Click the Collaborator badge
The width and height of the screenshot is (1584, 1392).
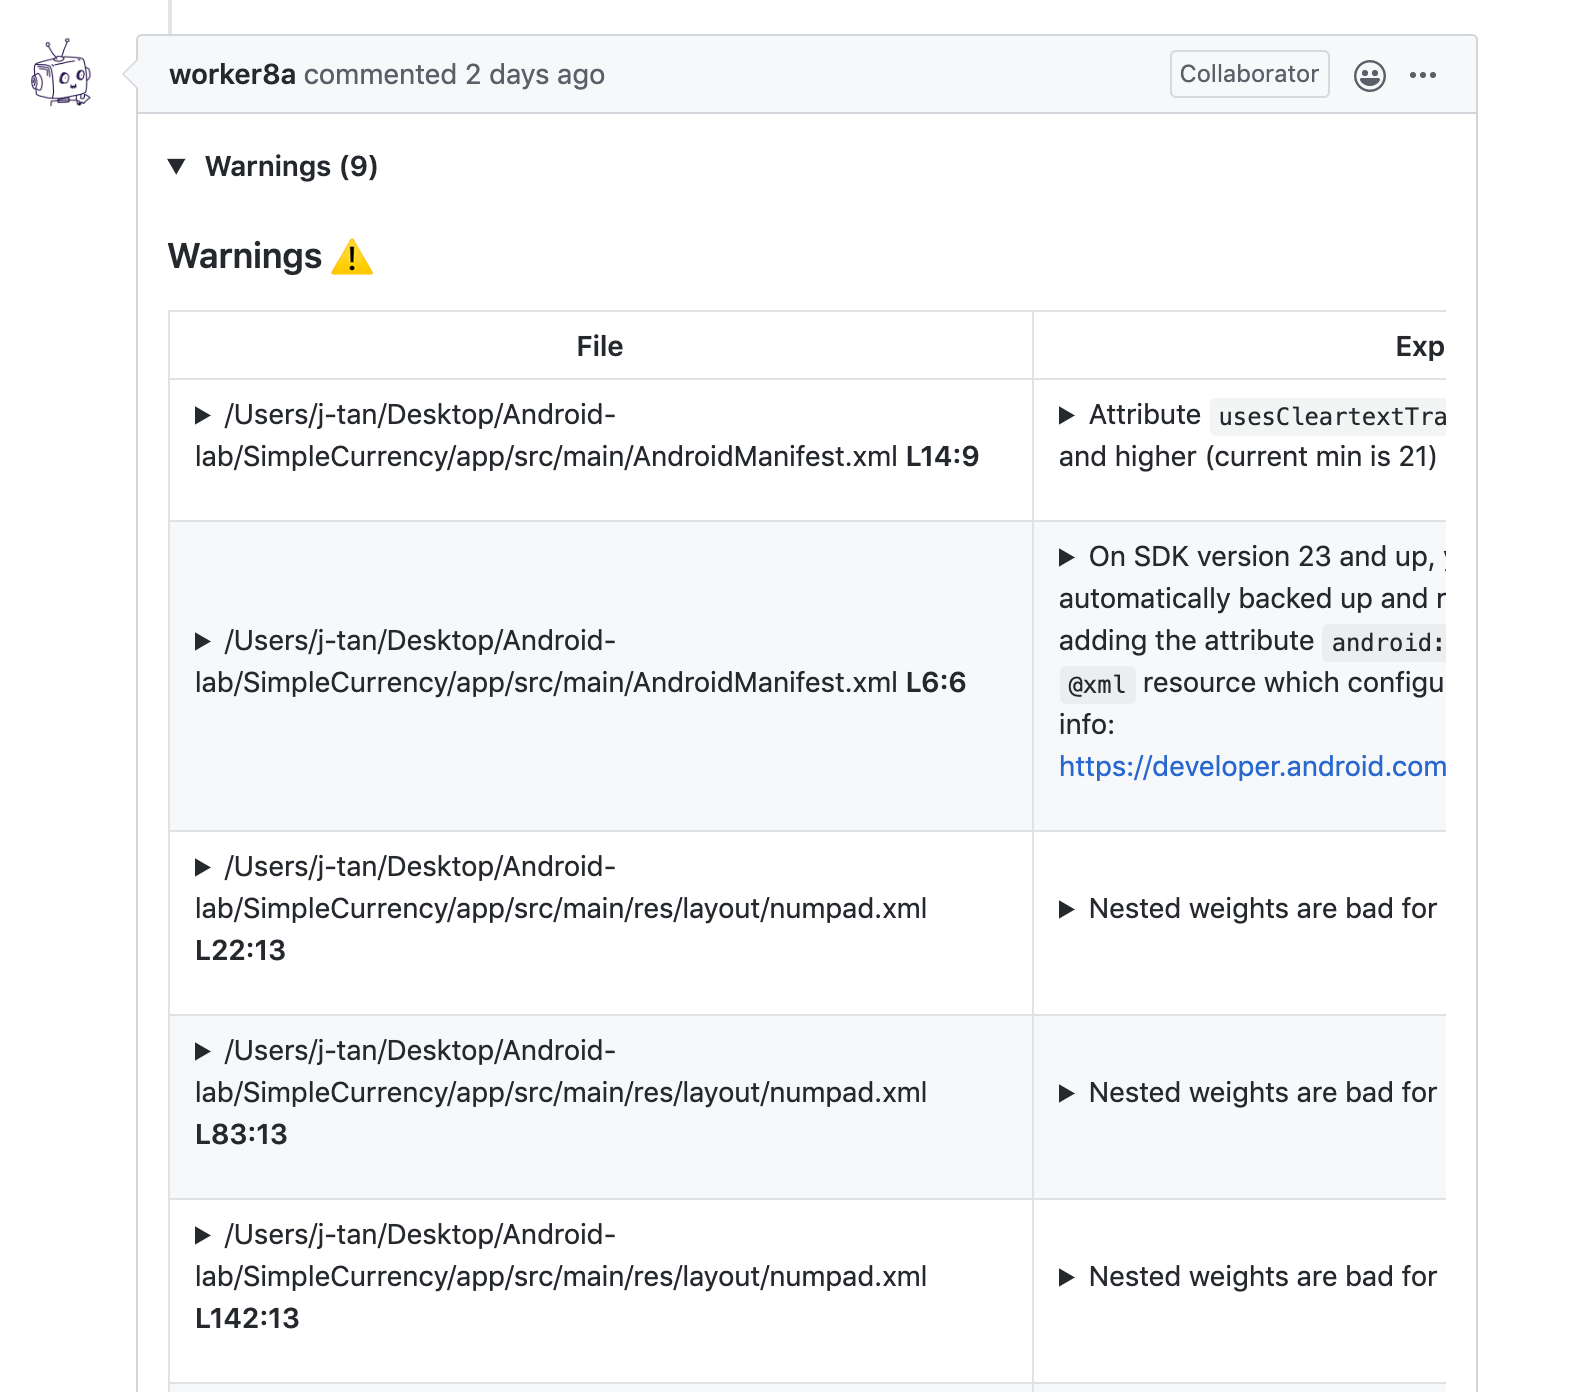click(1249, 74)
